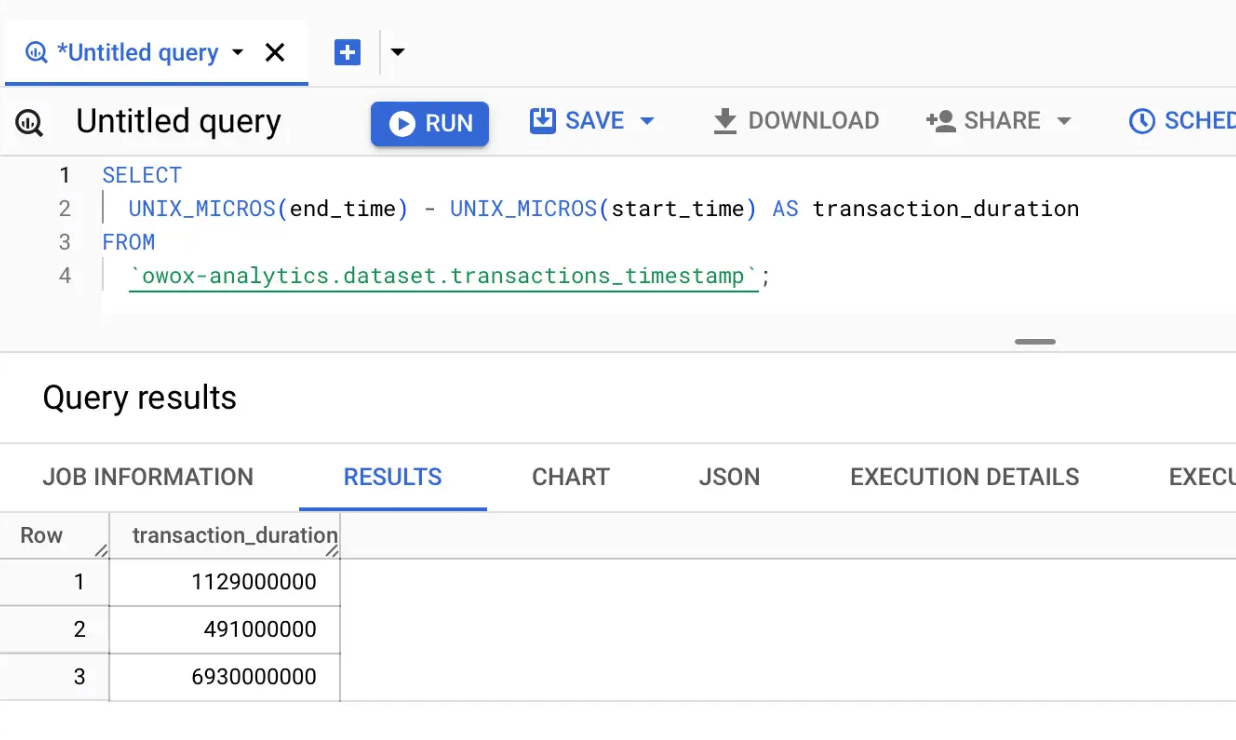Click the query icon in Untitled query tab
1236x740 pixels.
[36, 52]
